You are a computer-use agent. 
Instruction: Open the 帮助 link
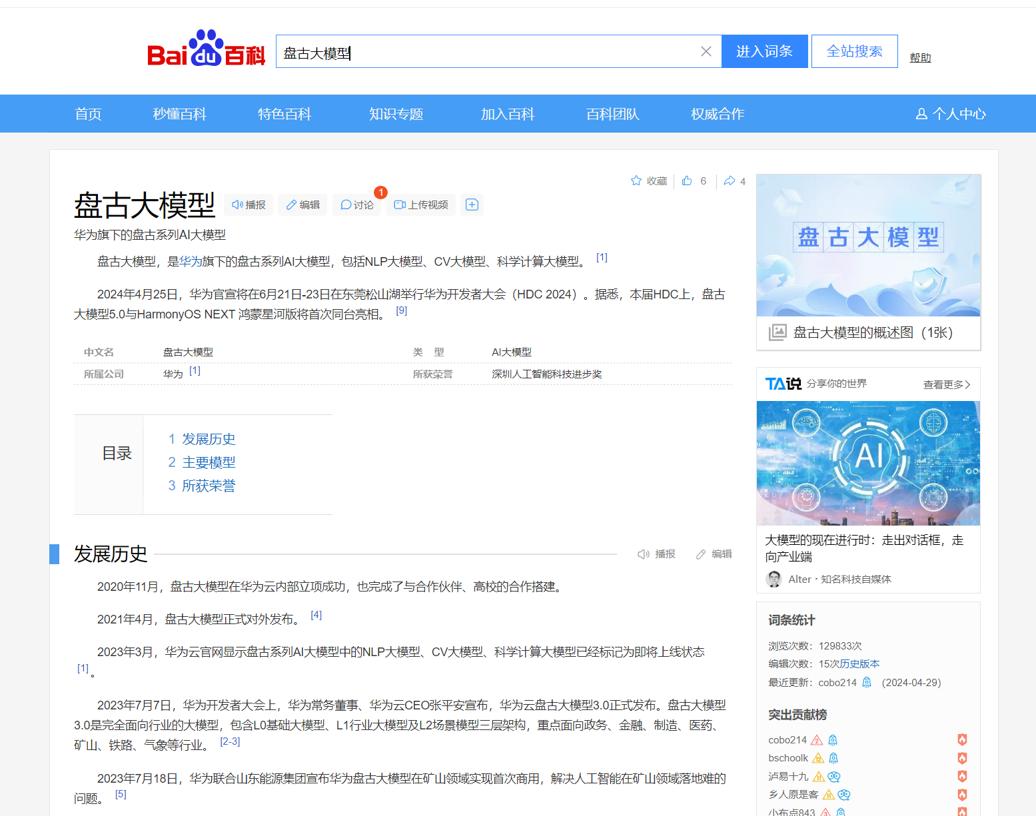[x=920, y=57]
